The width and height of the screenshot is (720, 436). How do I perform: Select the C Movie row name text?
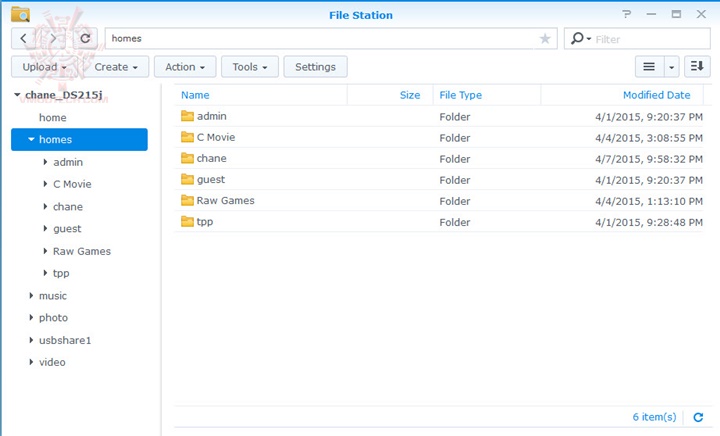(216, 137)
